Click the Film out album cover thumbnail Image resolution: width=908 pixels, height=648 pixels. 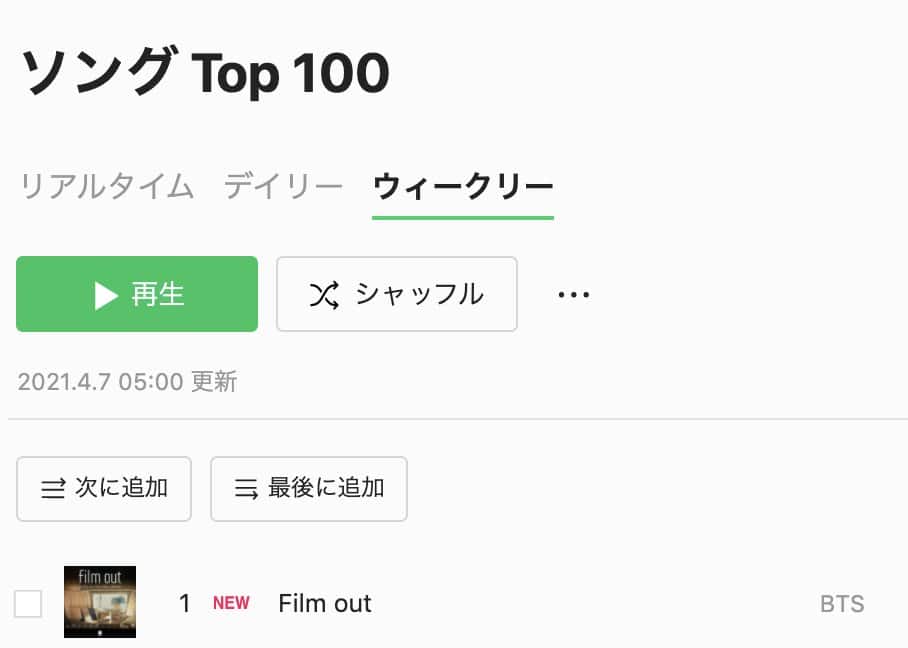click(x=100, y=602)
